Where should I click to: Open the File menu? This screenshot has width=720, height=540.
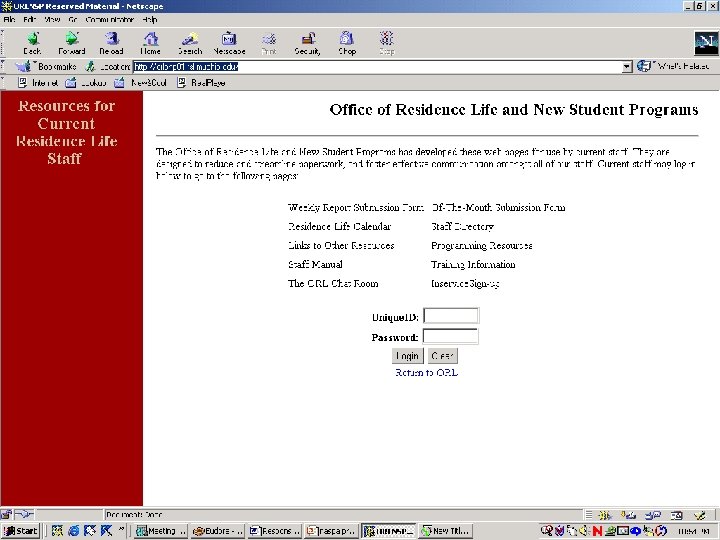point(10,20)
